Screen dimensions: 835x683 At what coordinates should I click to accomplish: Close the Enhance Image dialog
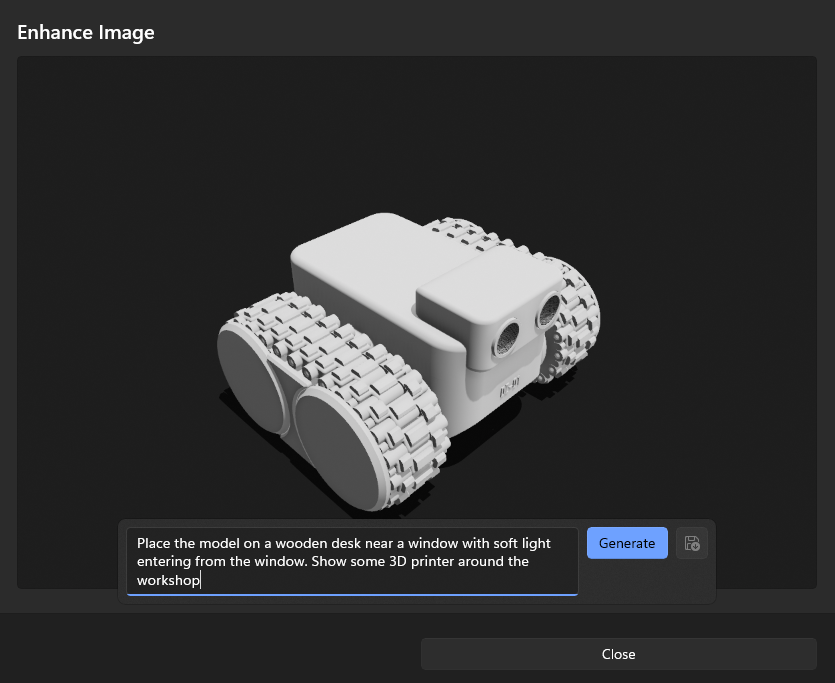click(x=618, y=654)
